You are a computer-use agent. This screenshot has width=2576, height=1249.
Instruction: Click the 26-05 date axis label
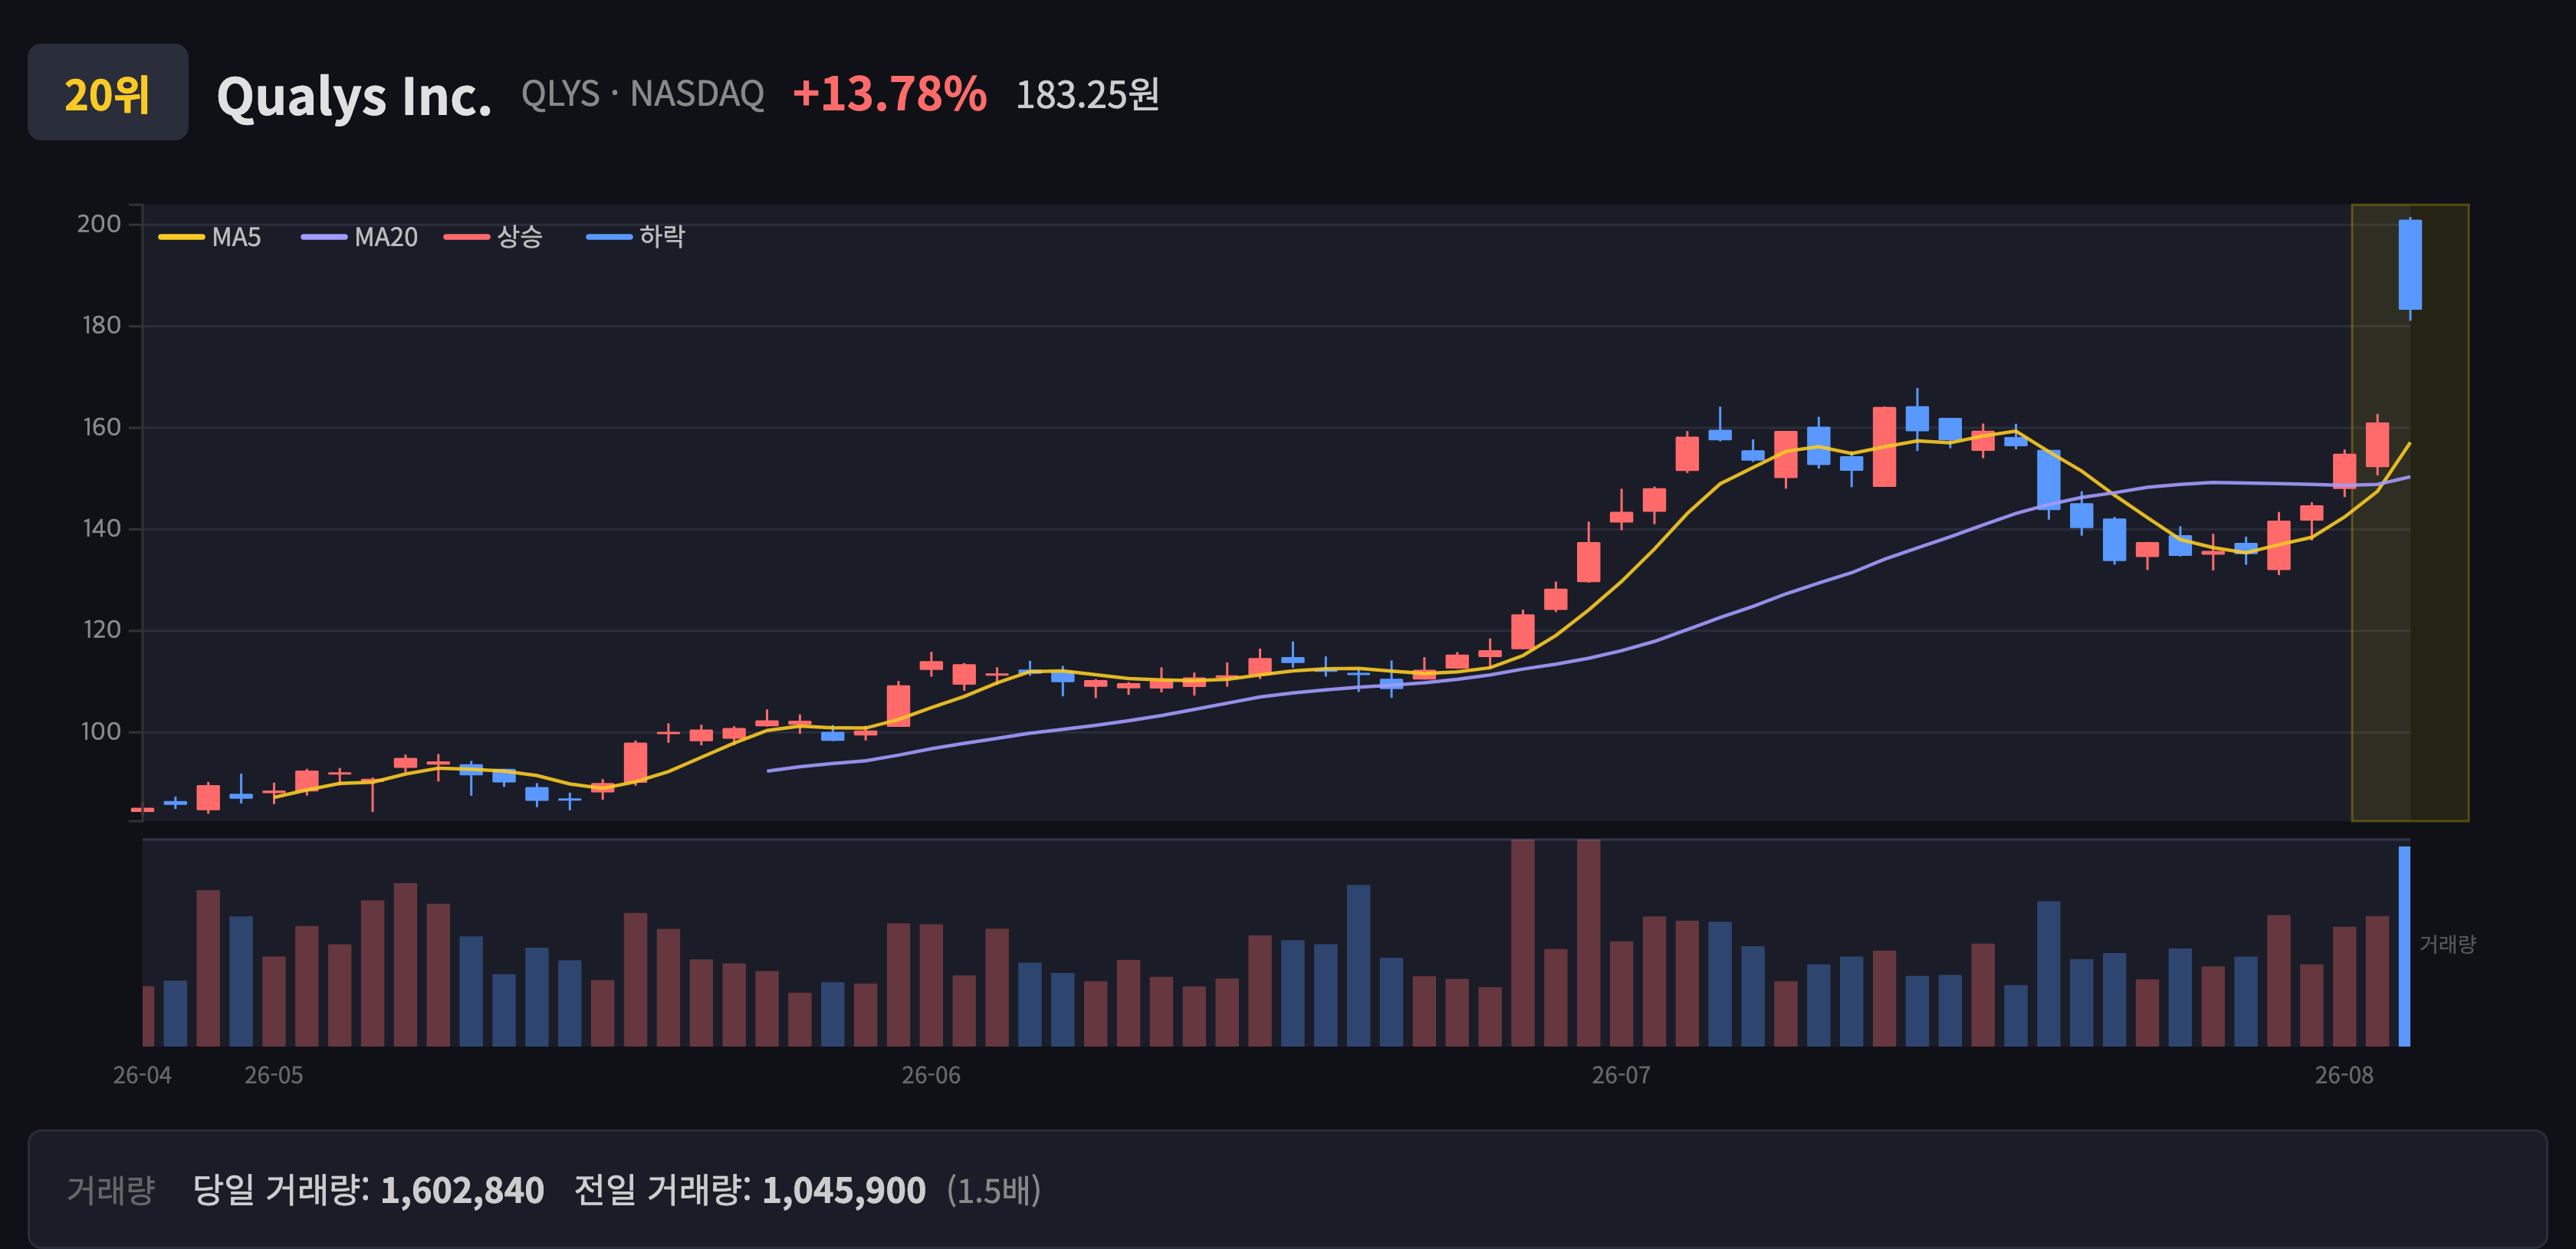[274, 1075]
